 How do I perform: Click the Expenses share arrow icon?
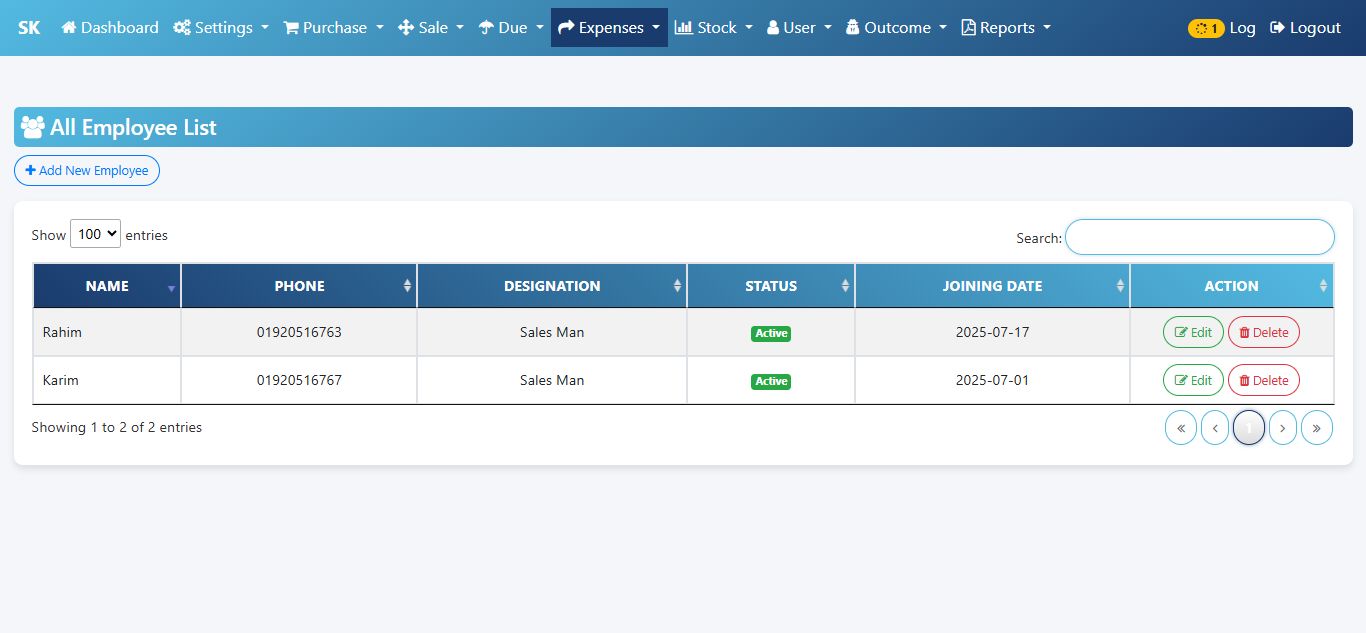(566, 28)
